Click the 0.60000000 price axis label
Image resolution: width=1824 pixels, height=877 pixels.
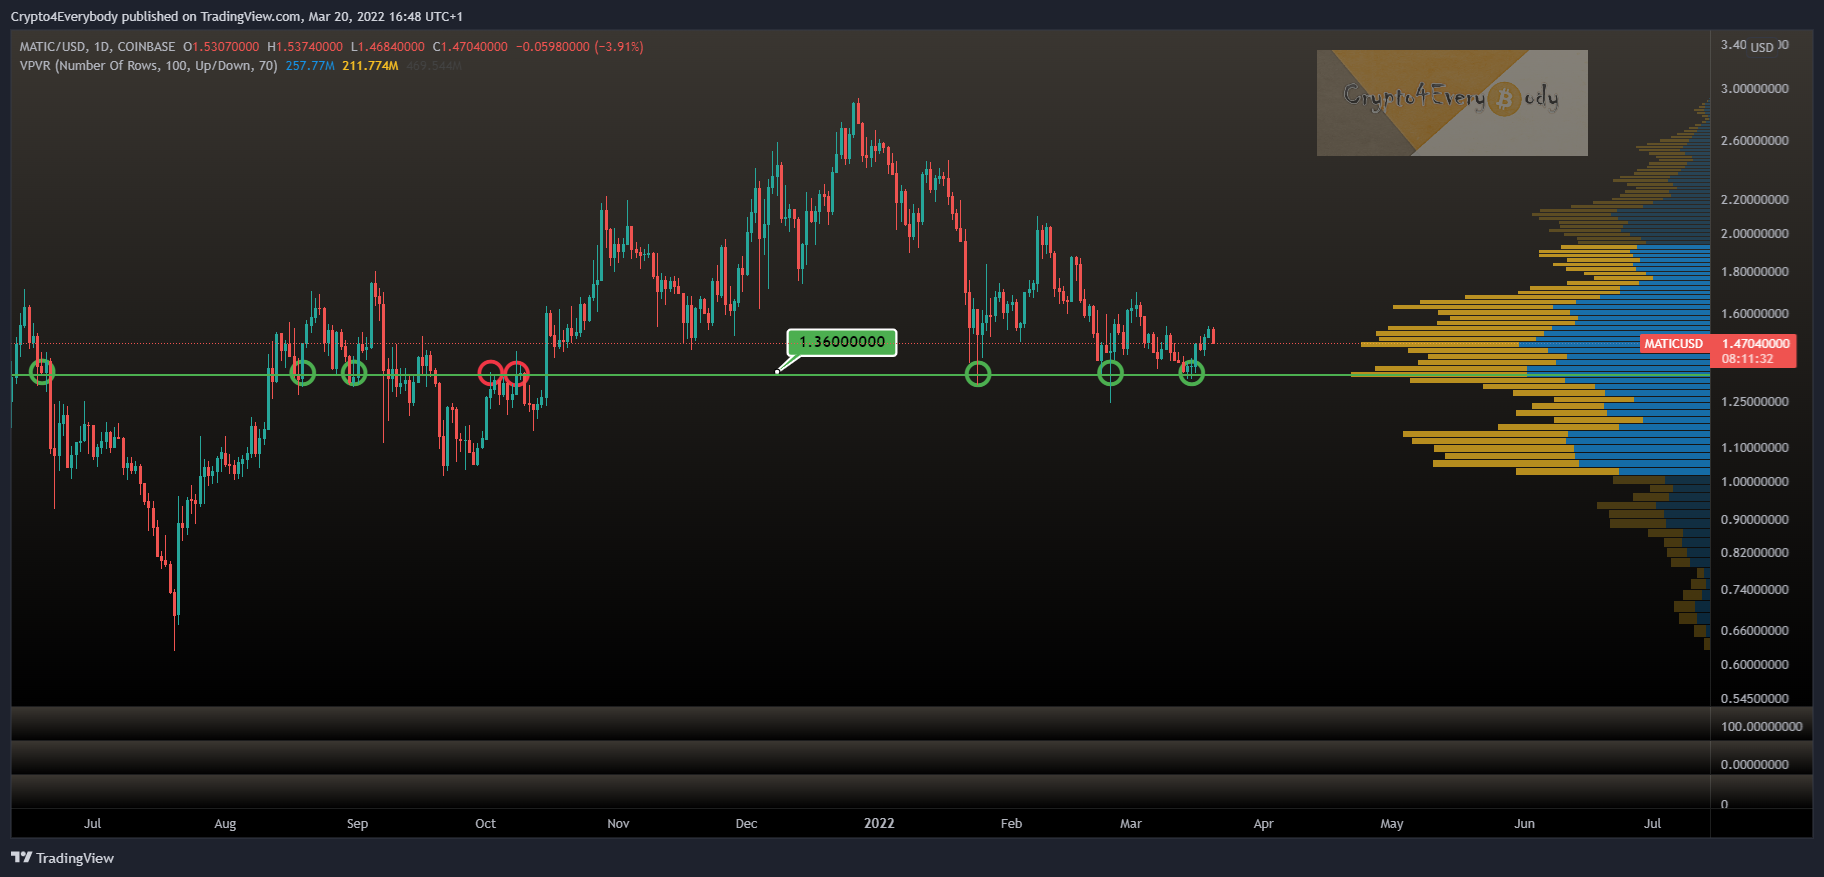1755,665
